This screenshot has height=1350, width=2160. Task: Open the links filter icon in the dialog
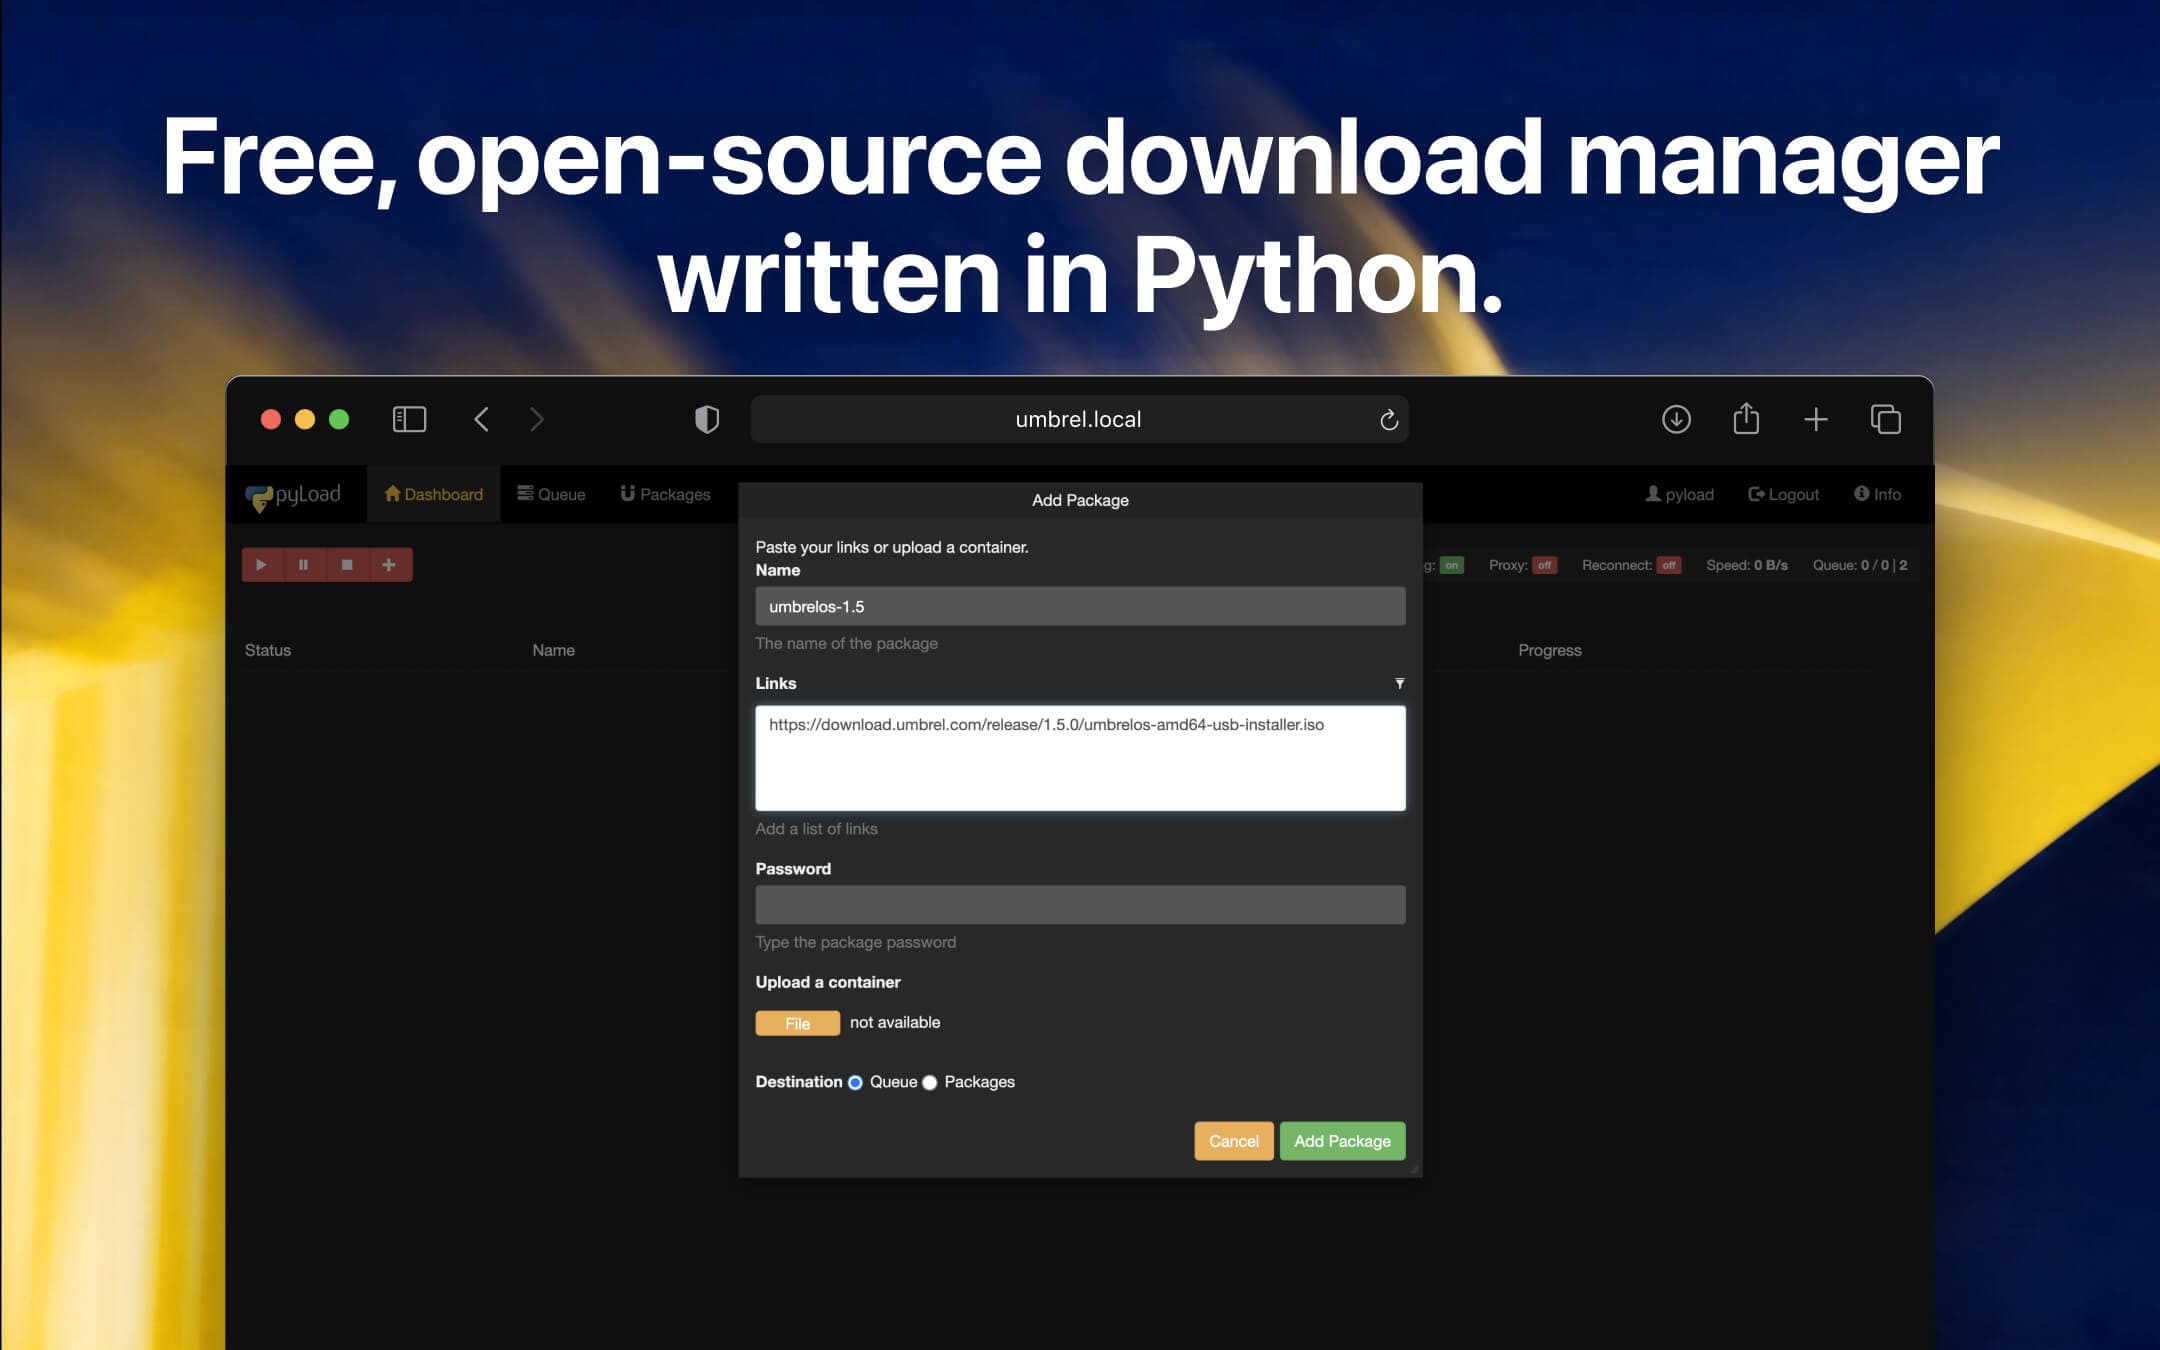tap(1399, 683)
